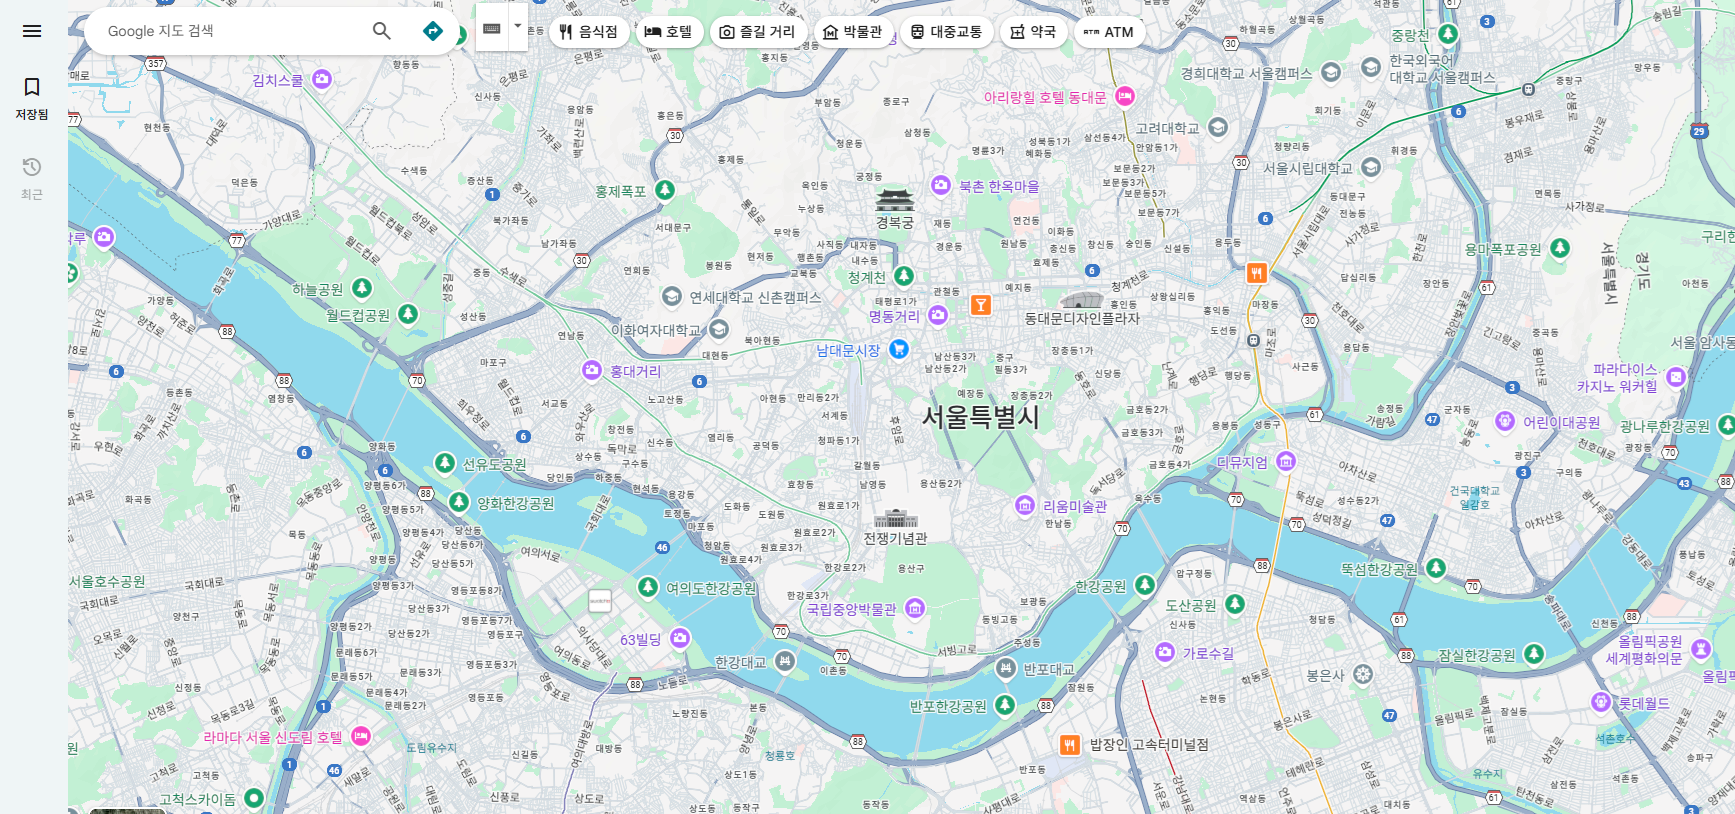
Task: Open the 아리랑힐 호텔 동대문 hotel pin
Action: point(1125,96)
